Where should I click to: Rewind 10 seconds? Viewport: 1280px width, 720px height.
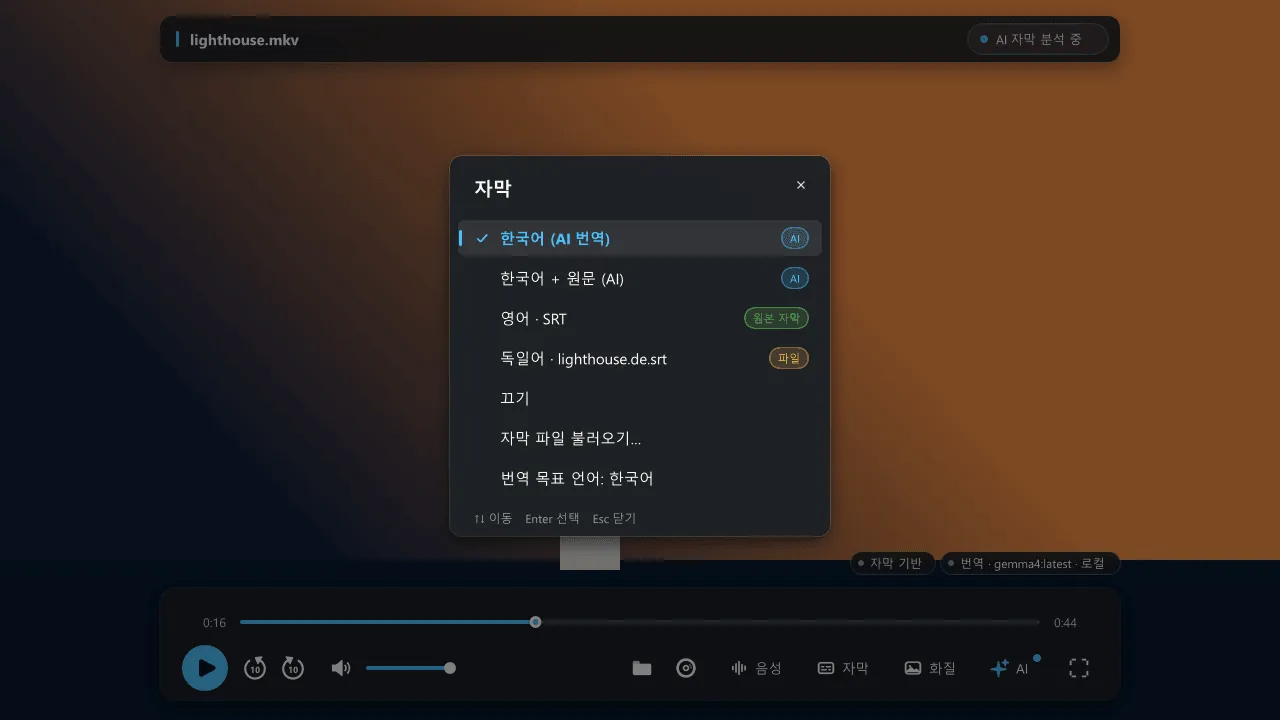pos(255,668)
